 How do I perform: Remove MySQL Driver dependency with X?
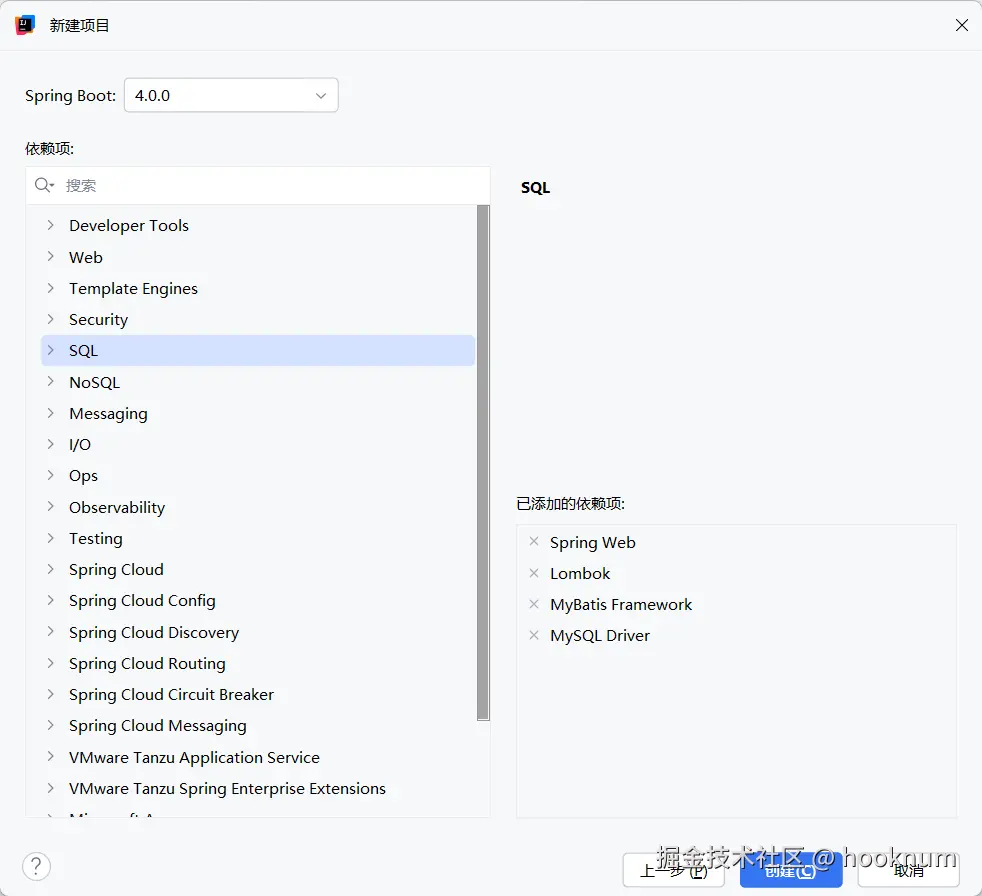[x=534, y=635]
